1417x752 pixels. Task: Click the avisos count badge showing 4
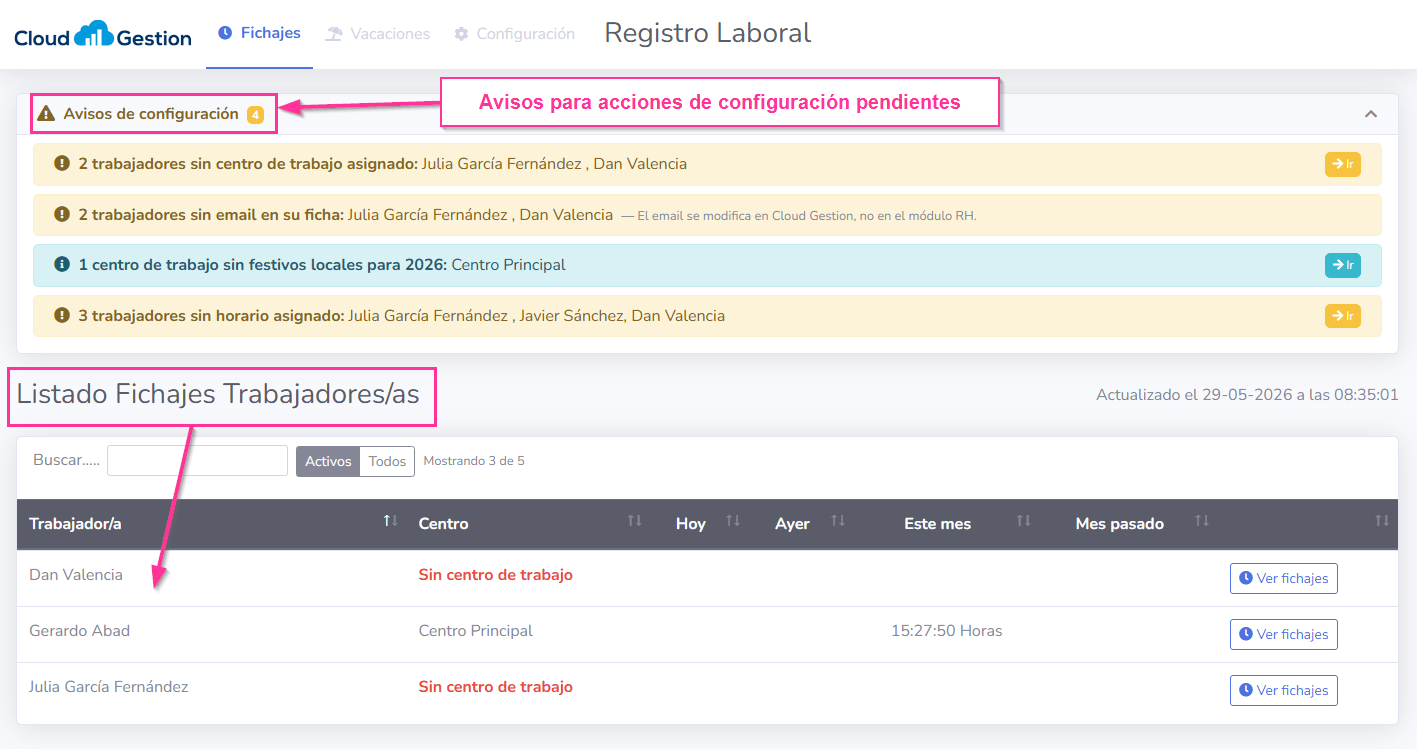[255, 115]
